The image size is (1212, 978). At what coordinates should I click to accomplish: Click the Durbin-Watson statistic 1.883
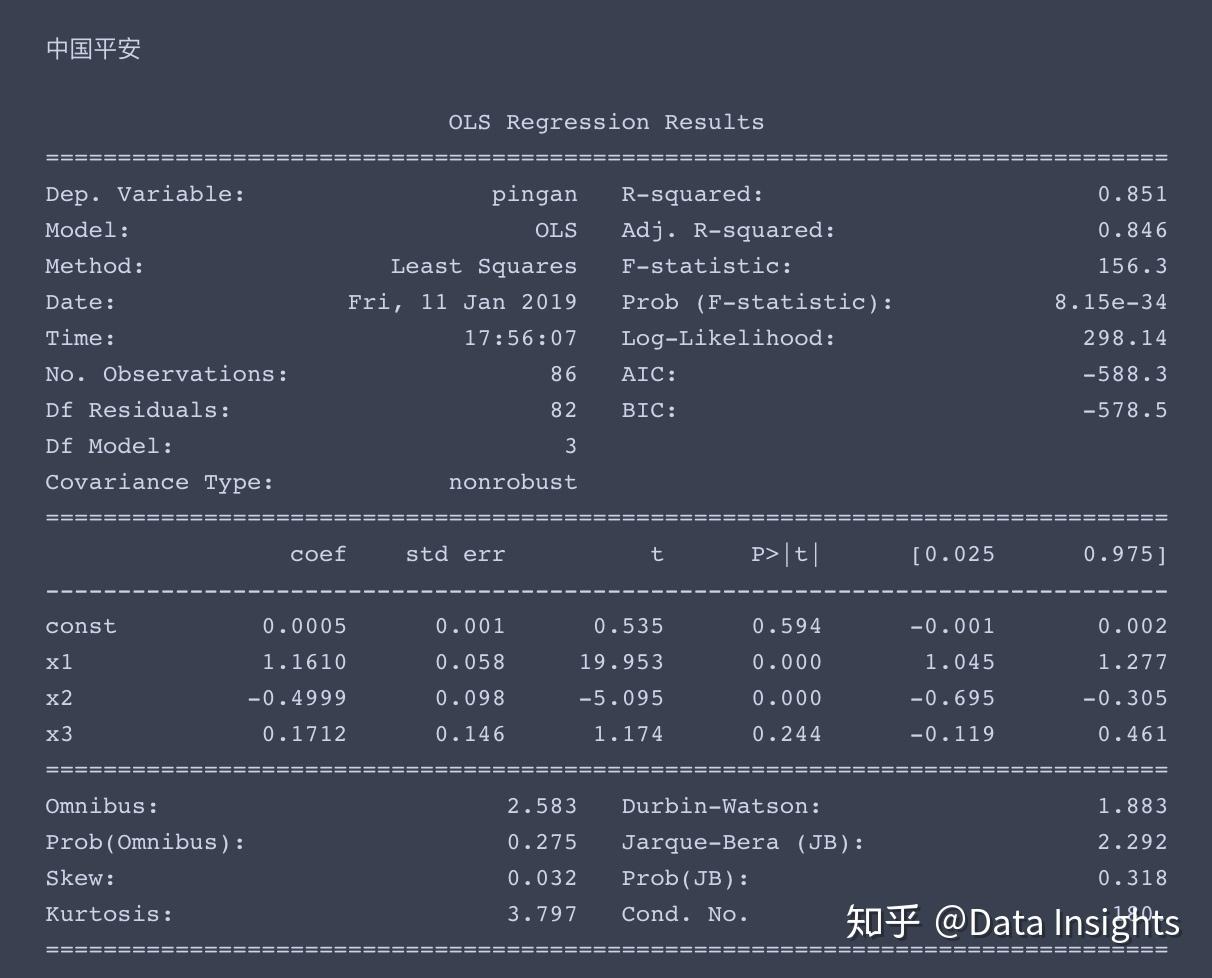click(1134, 805)
